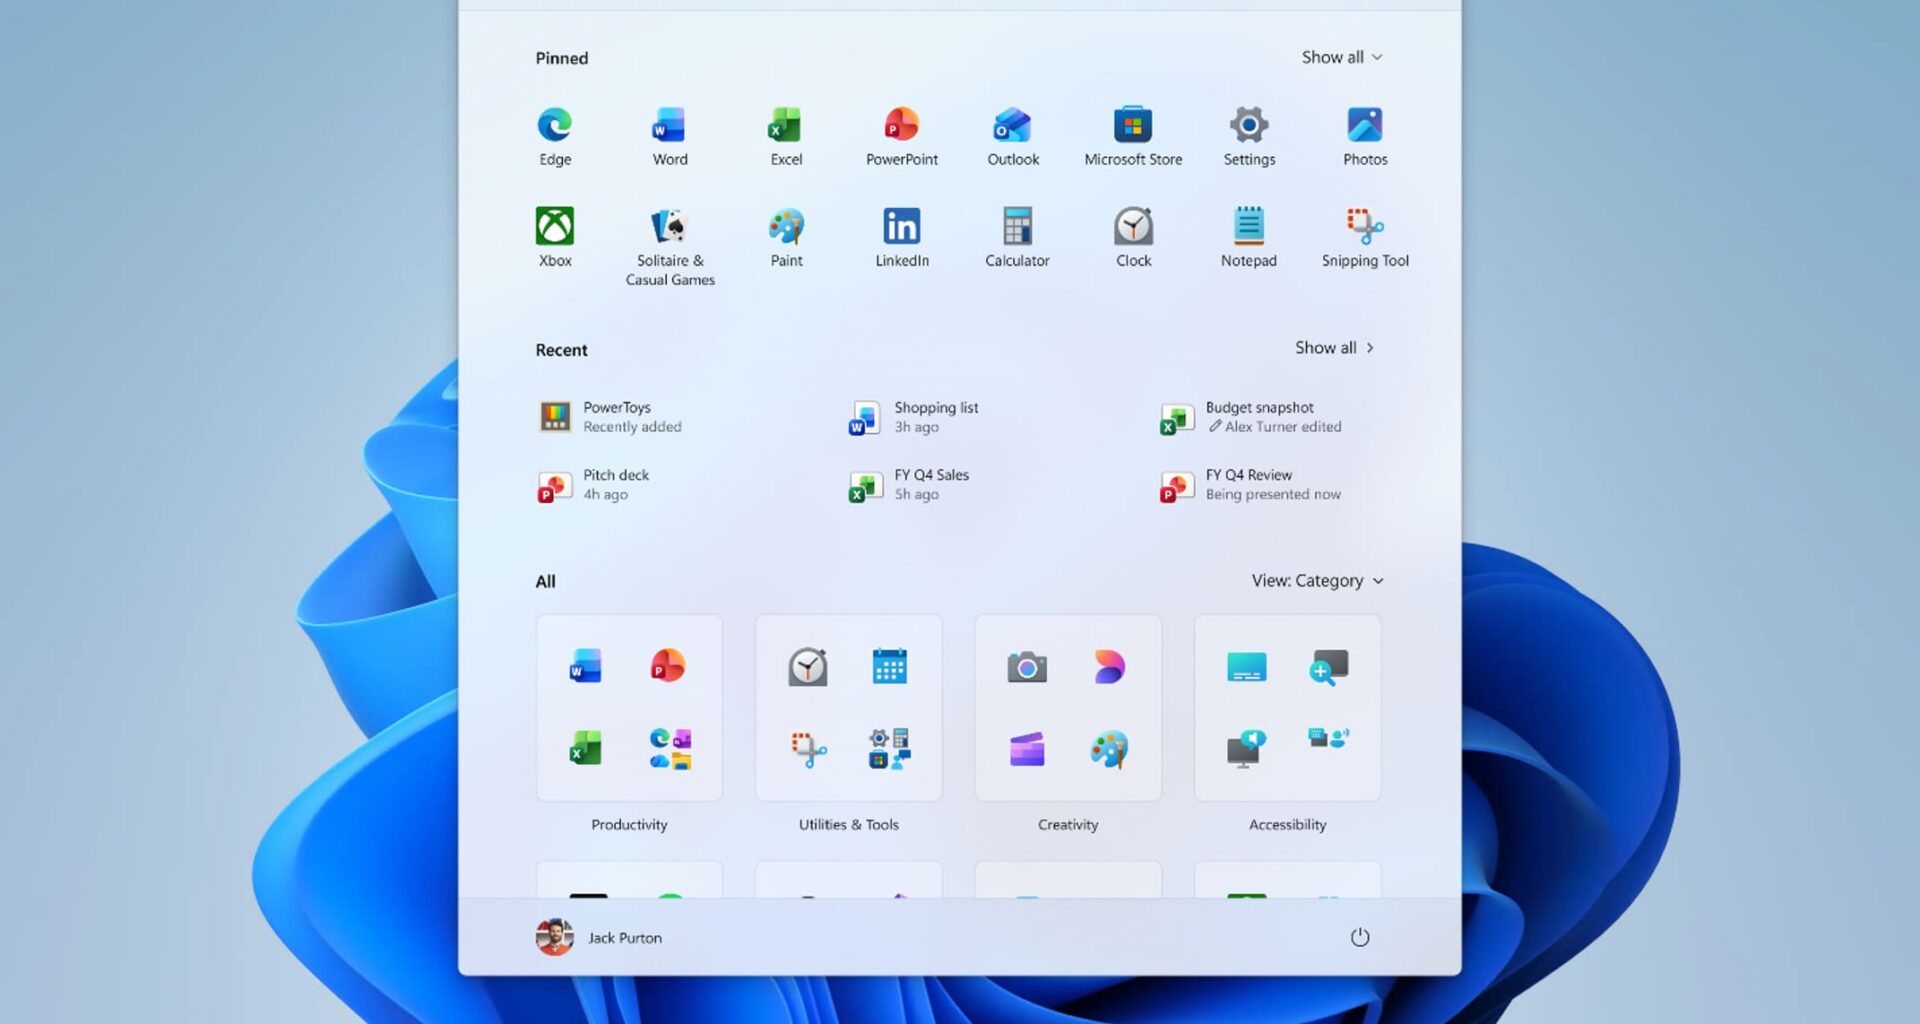Open the Shopping list Word document
Screen dimensions: 1920x1024
pos(914,416)
